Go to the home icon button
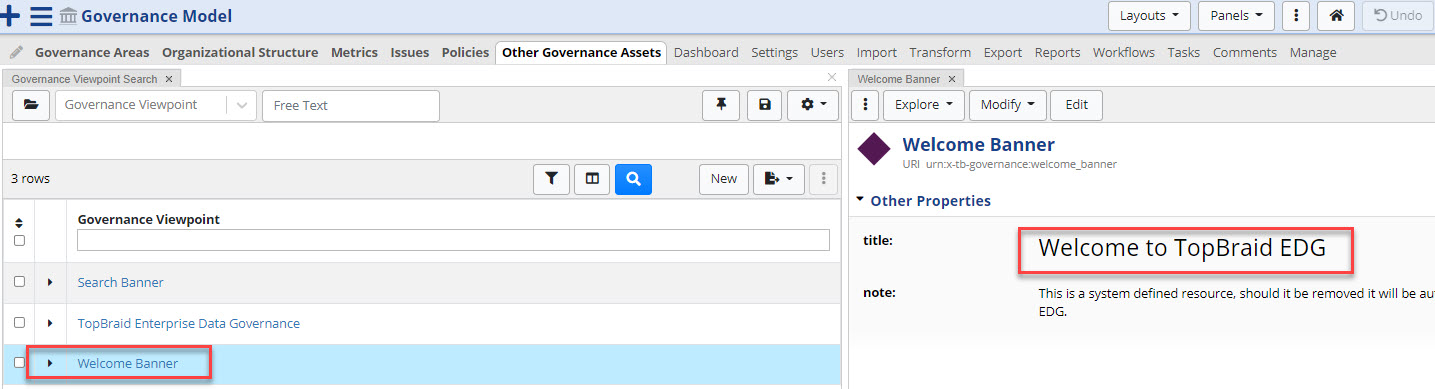1435x389 pixels. [1336, 16]
